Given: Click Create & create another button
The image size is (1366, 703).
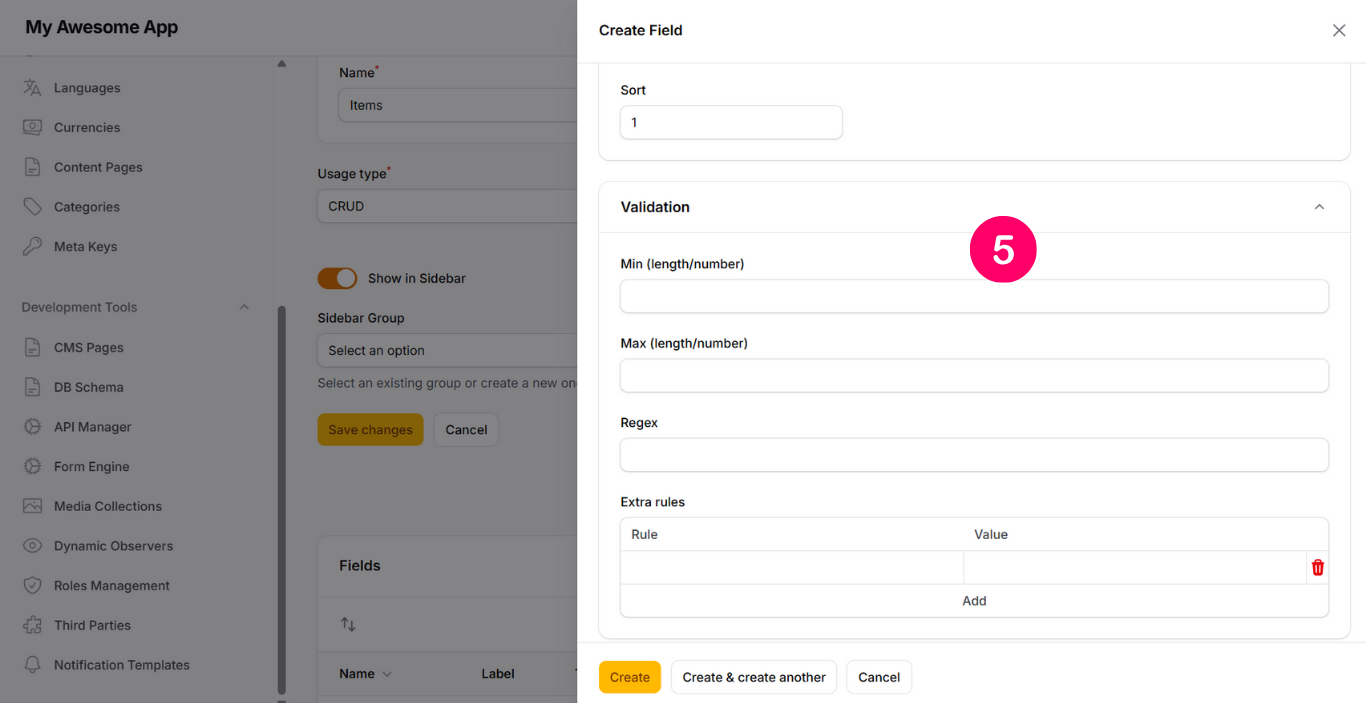Looking at the screenshot, I should point(753,677).
